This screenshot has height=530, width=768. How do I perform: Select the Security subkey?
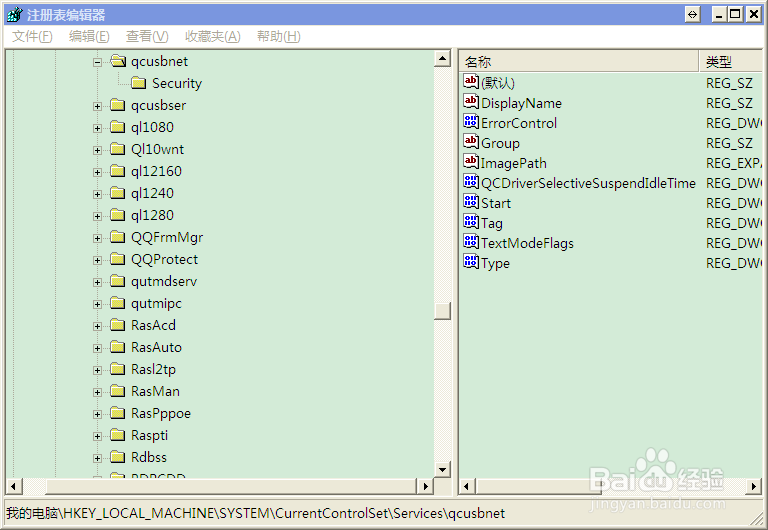177,83
